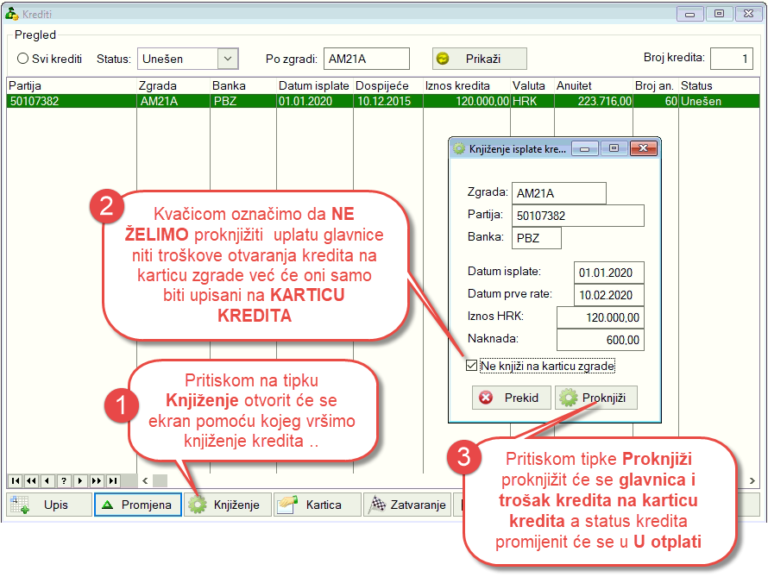
Task: Close the Knjiženje isplate kredita dialog
Action: pyautogui.click(x=643, y=148)
